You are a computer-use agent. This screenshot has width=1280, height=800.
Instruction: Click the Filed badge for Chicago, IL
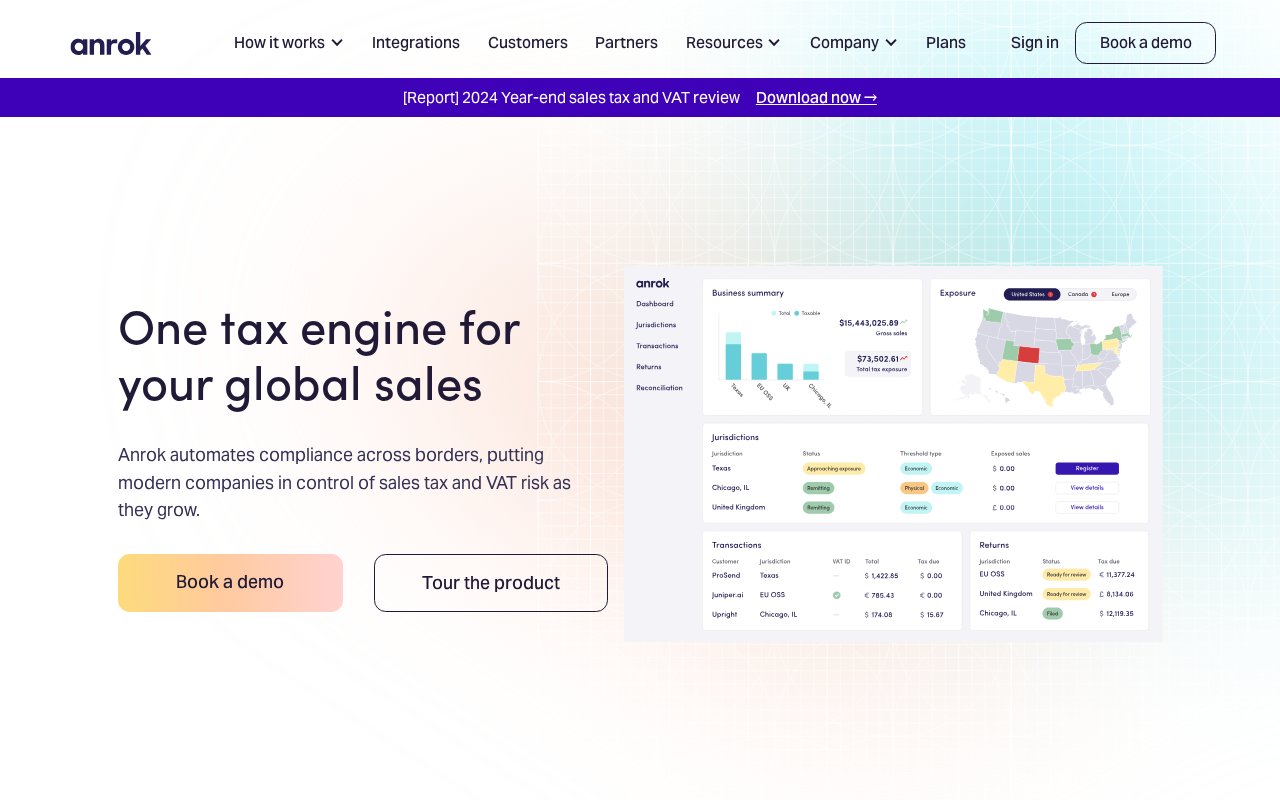[x=1052, y=613]
